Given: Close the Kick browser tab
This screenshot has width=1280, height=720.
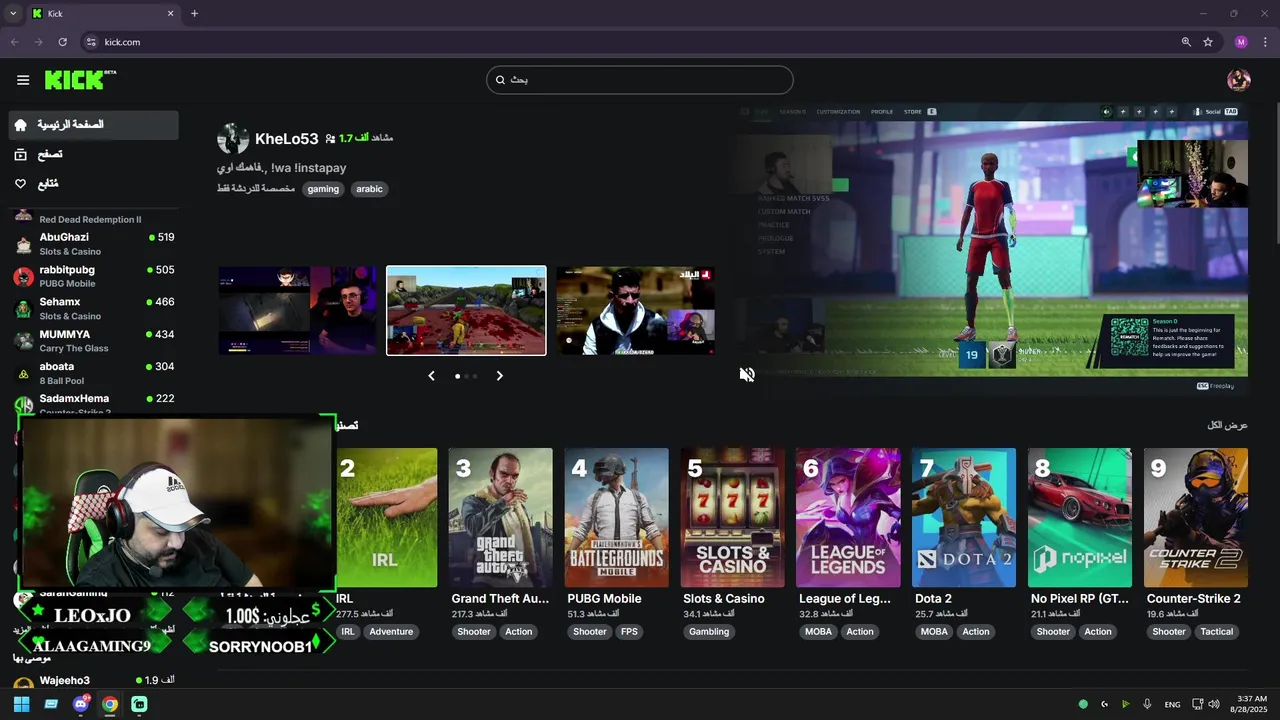Looking at the screenshot, I should click(170, 14).
